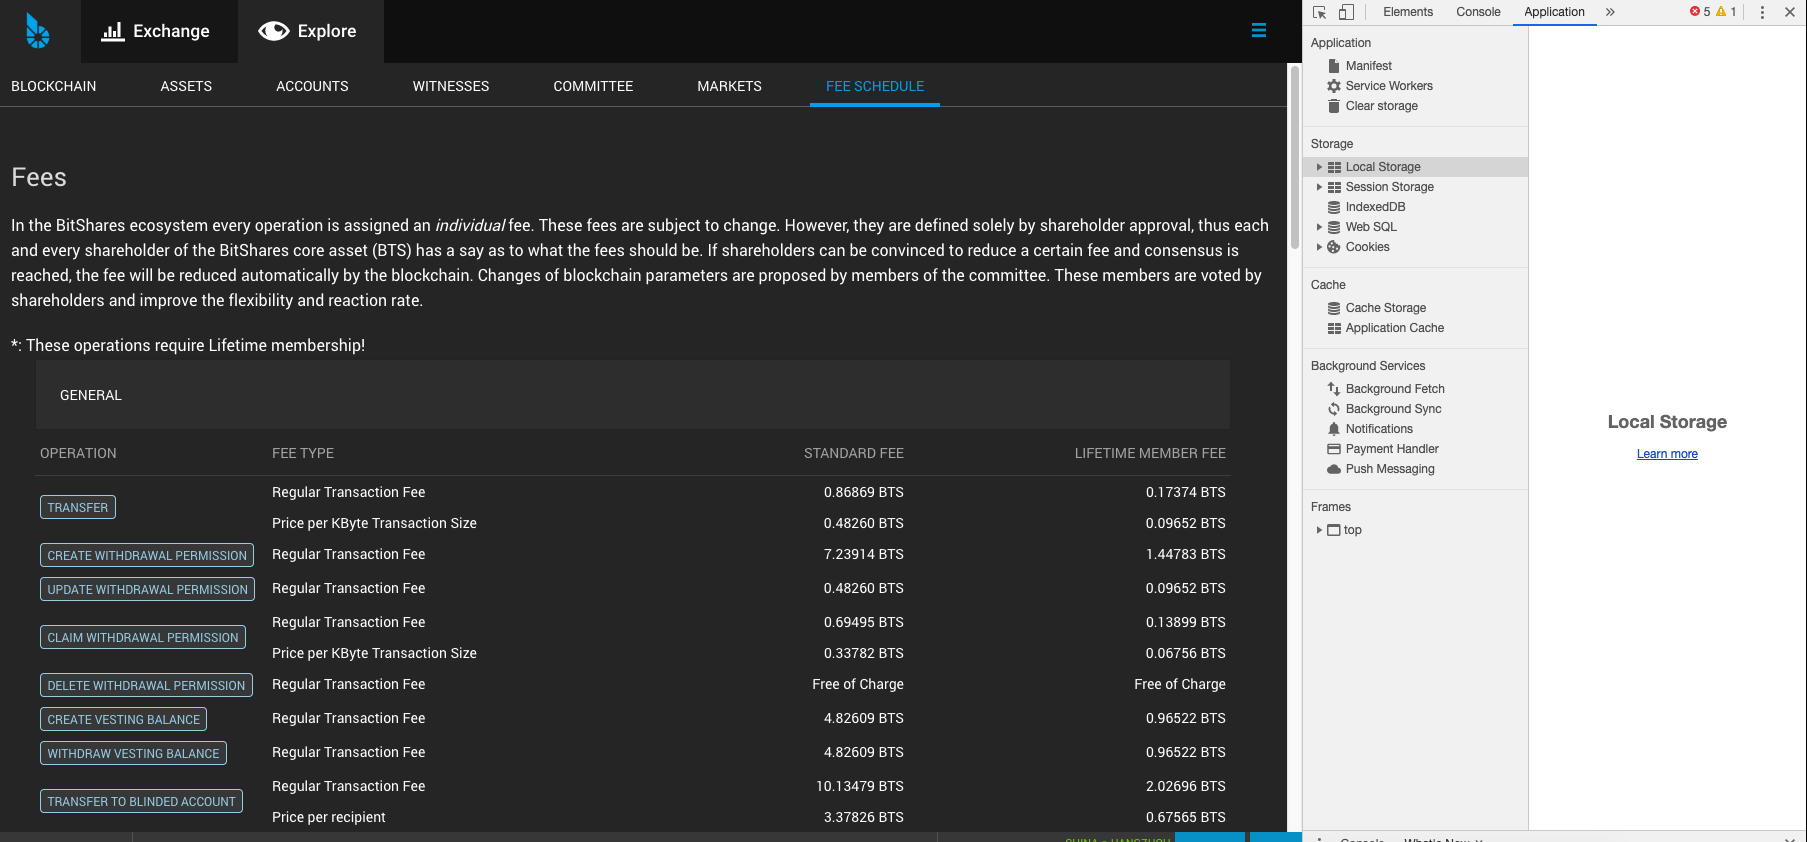Image resolution: width=1807 pixels, height=842 pixels.
Task: Click the red error count icon
Action: pyautogui.click(x=1695, y=12)
